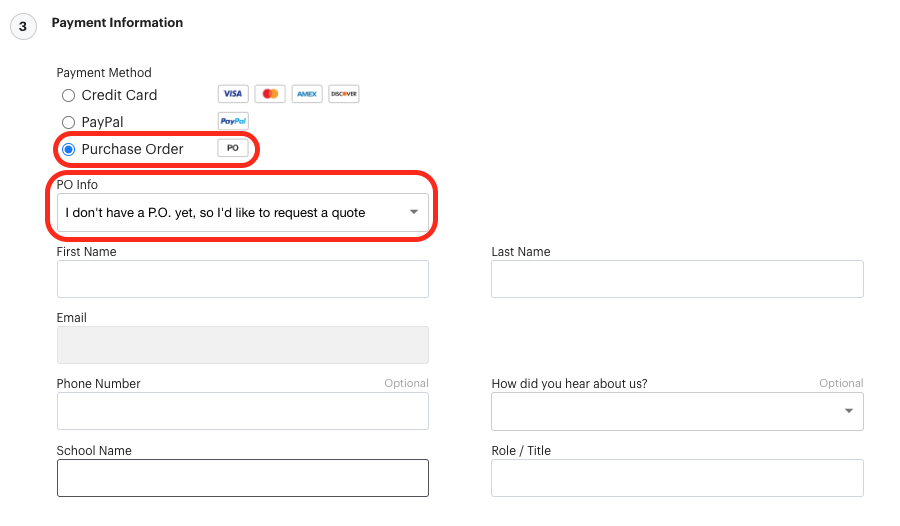The width and height of the screenshot is (900, 526).
Task: Click the PayPal logo badge
Action: [x=233, y=121]
